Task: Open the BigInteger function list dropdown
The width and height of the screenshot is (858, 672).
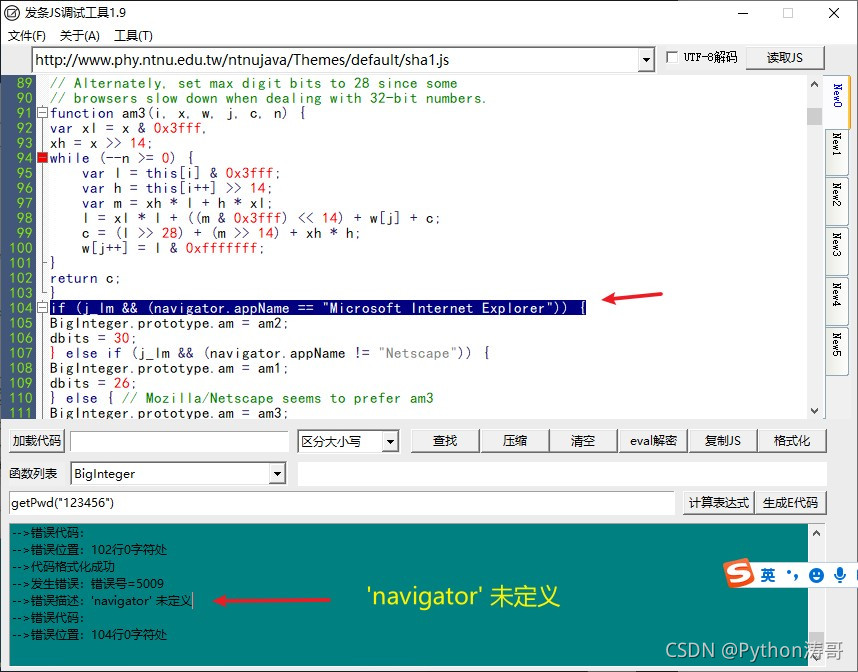Action: (x=277, y=474)
